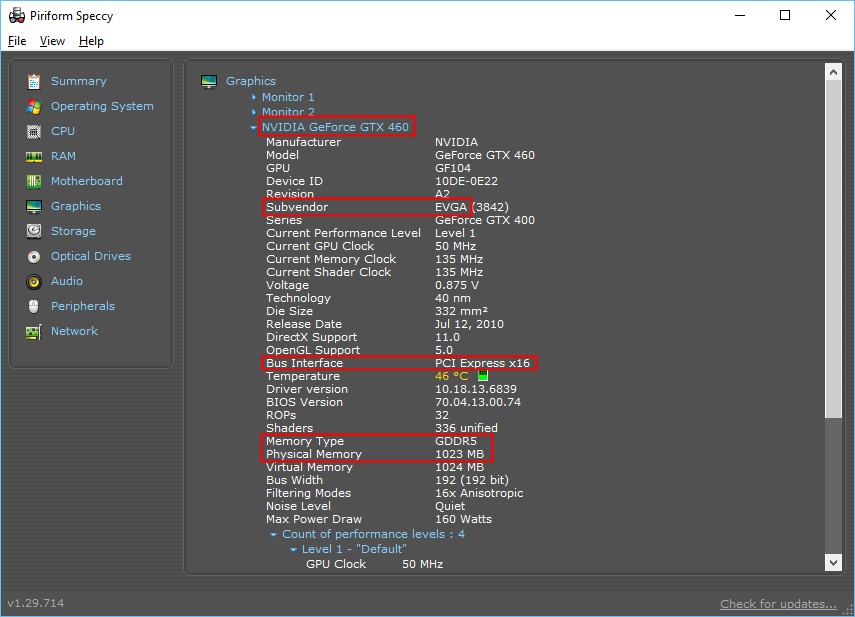The height and width of the screenshot is (617, 855).
Task: Select the Manufacturer NVIDIA row
Action: pyautogui.click(x=372, y=142)
